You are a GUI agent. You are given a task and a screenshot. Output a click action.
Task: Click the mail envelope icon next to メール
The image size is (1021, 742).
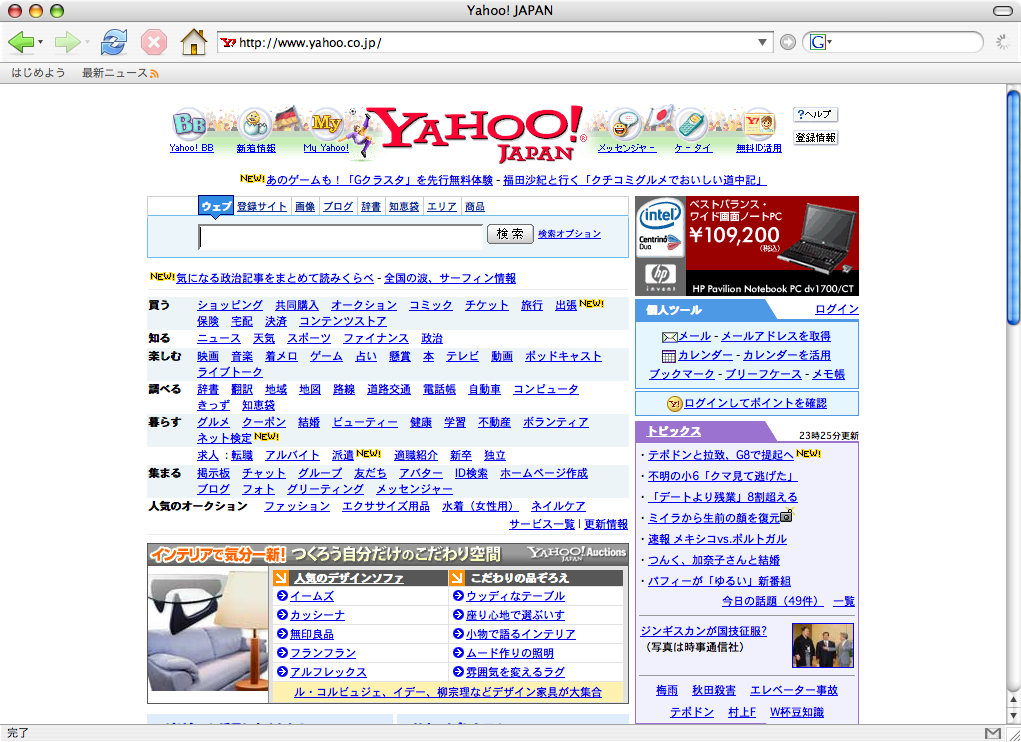669,337
